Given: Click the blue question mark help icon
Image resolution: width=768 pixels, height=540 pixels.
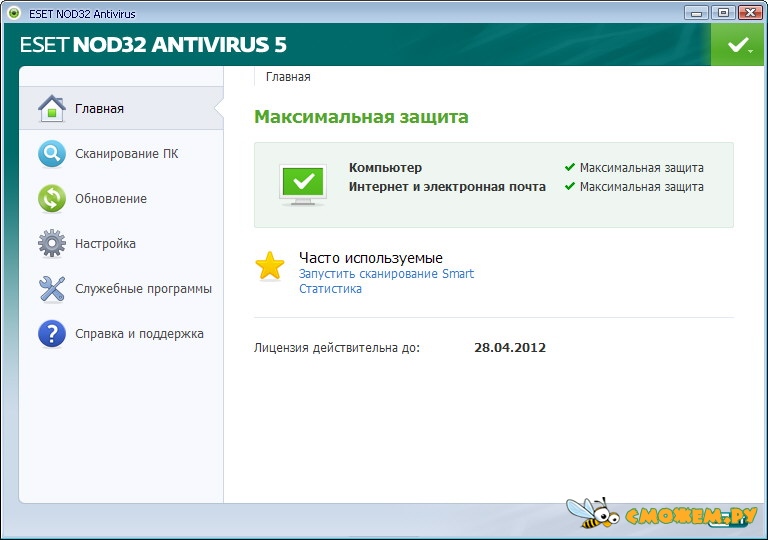Looking at the screenshot, I should coord(51,334).
